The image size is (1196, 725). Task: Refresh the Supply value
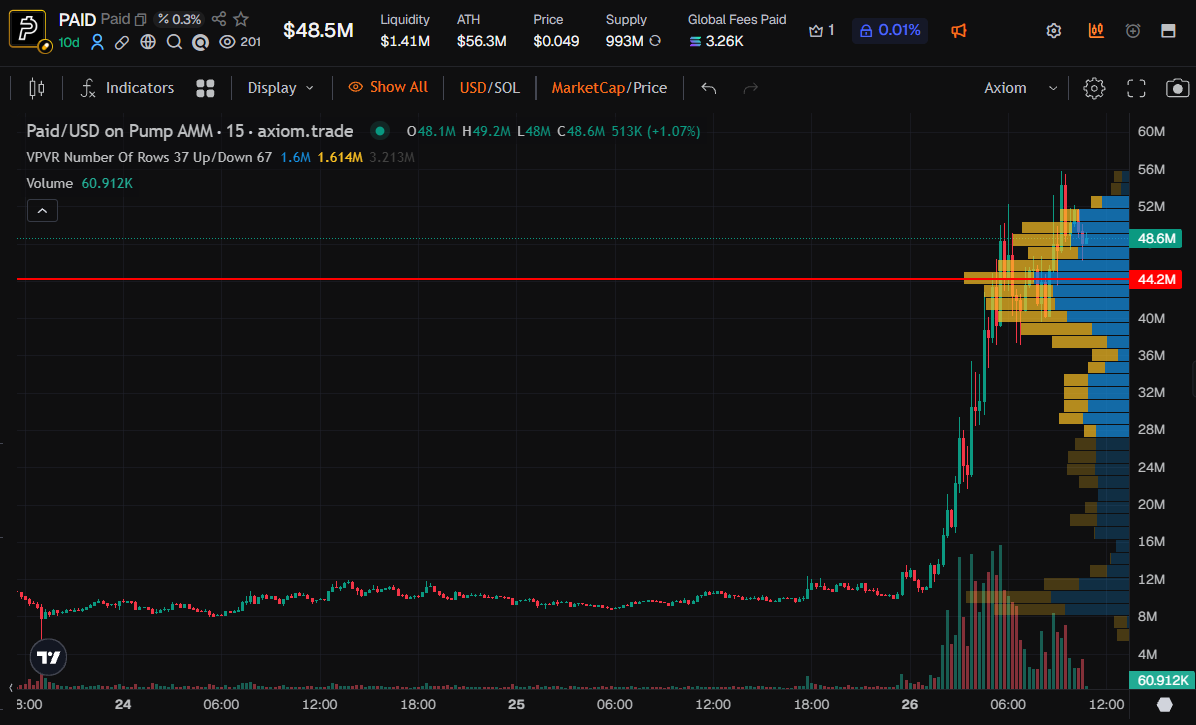[655, 41]
